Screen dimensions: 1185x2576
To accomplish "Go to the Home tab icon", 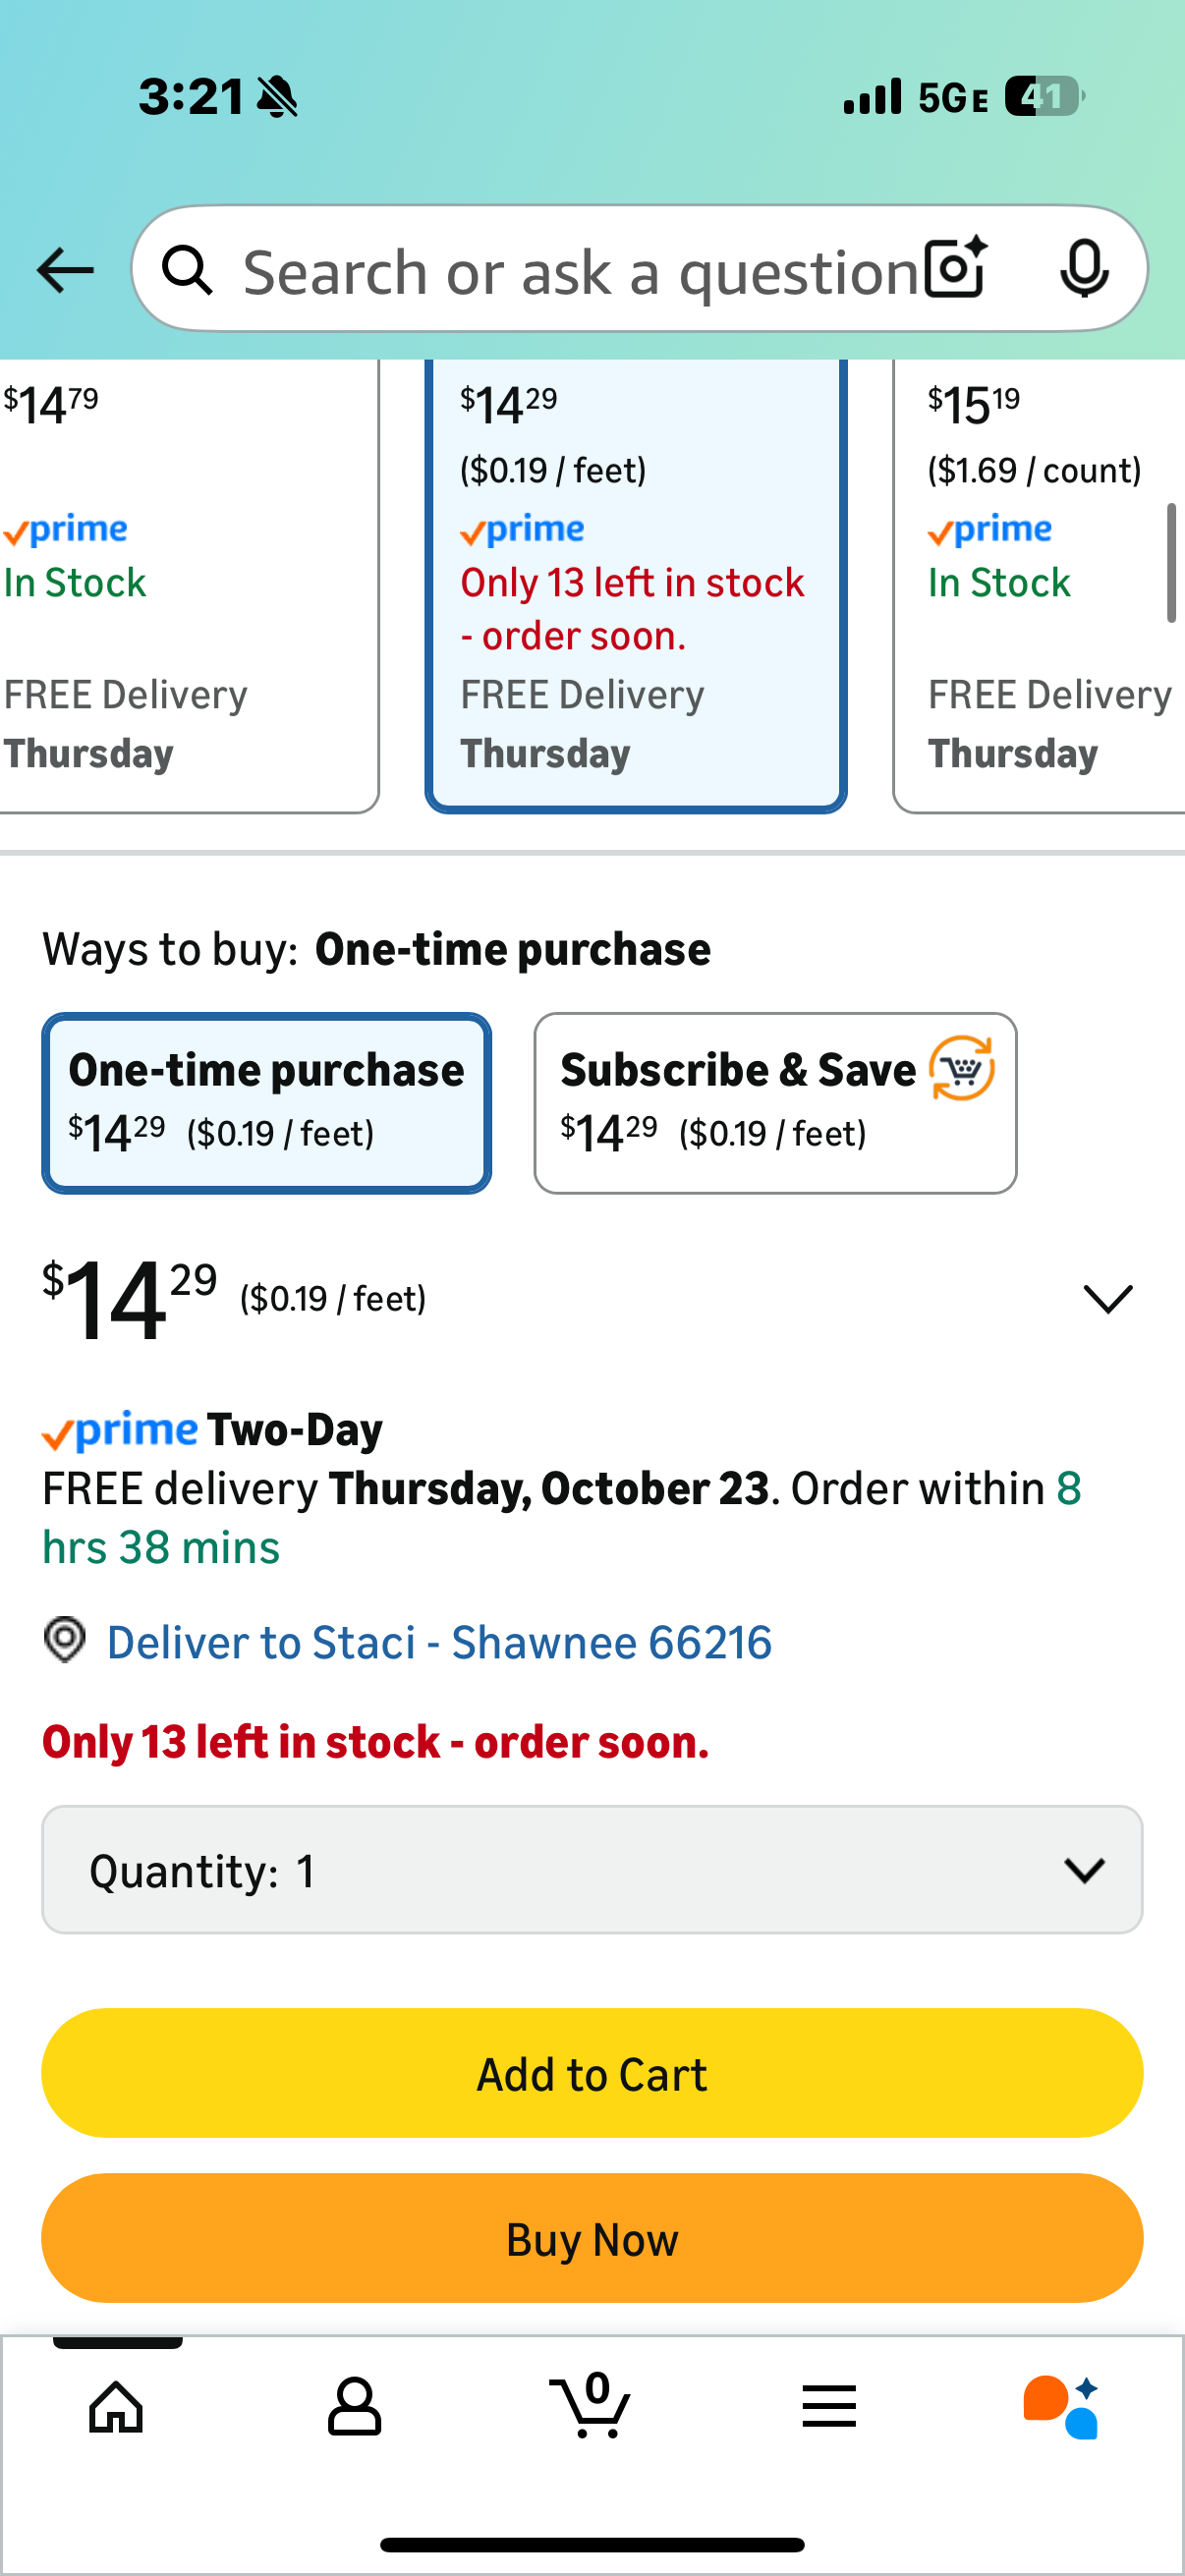I will click(116, 2406).
